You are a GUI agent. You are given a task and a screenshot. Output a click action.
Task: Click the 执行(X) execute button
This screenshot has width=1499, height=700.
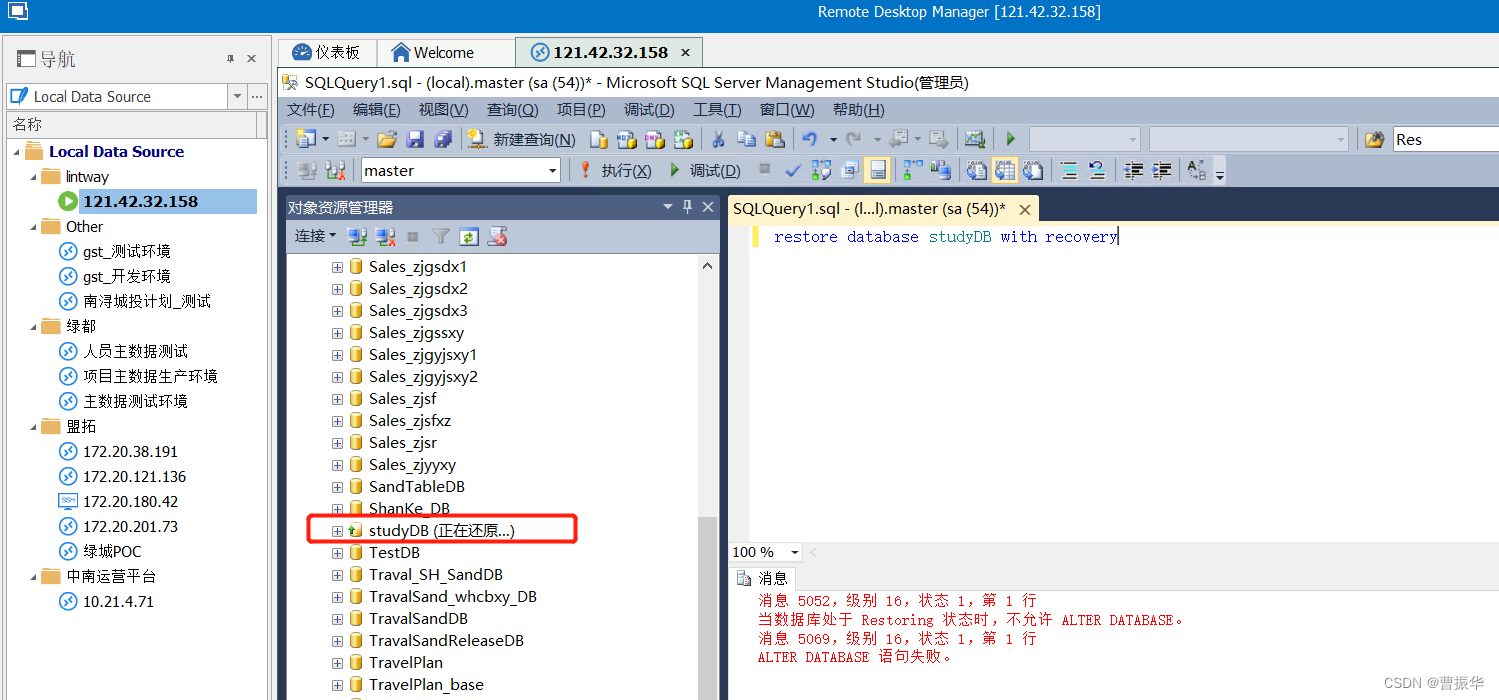pyautogui.click(x=615, y=171)
